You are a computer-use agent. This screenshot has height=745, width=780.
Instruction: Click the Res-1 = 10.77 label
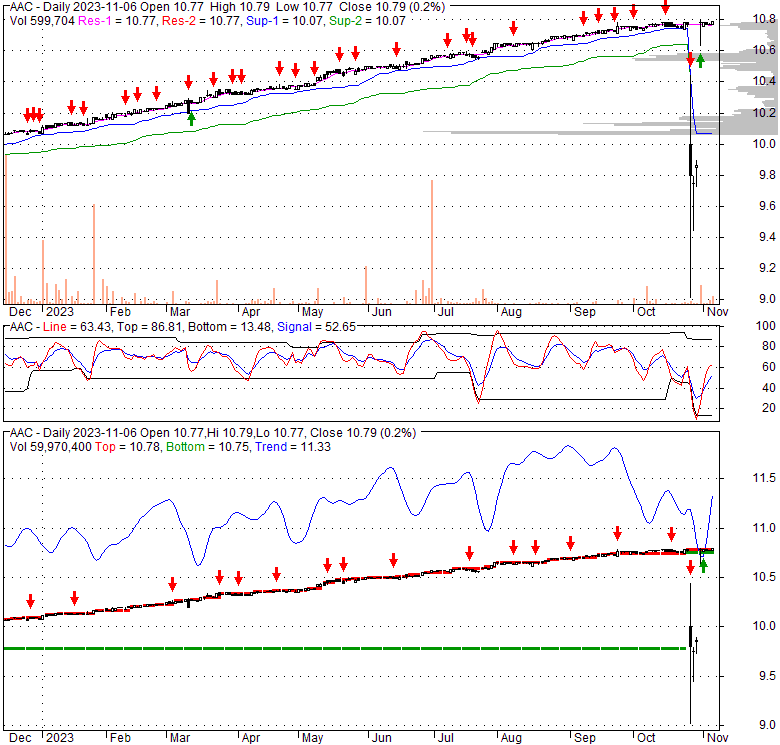point(109,19)
